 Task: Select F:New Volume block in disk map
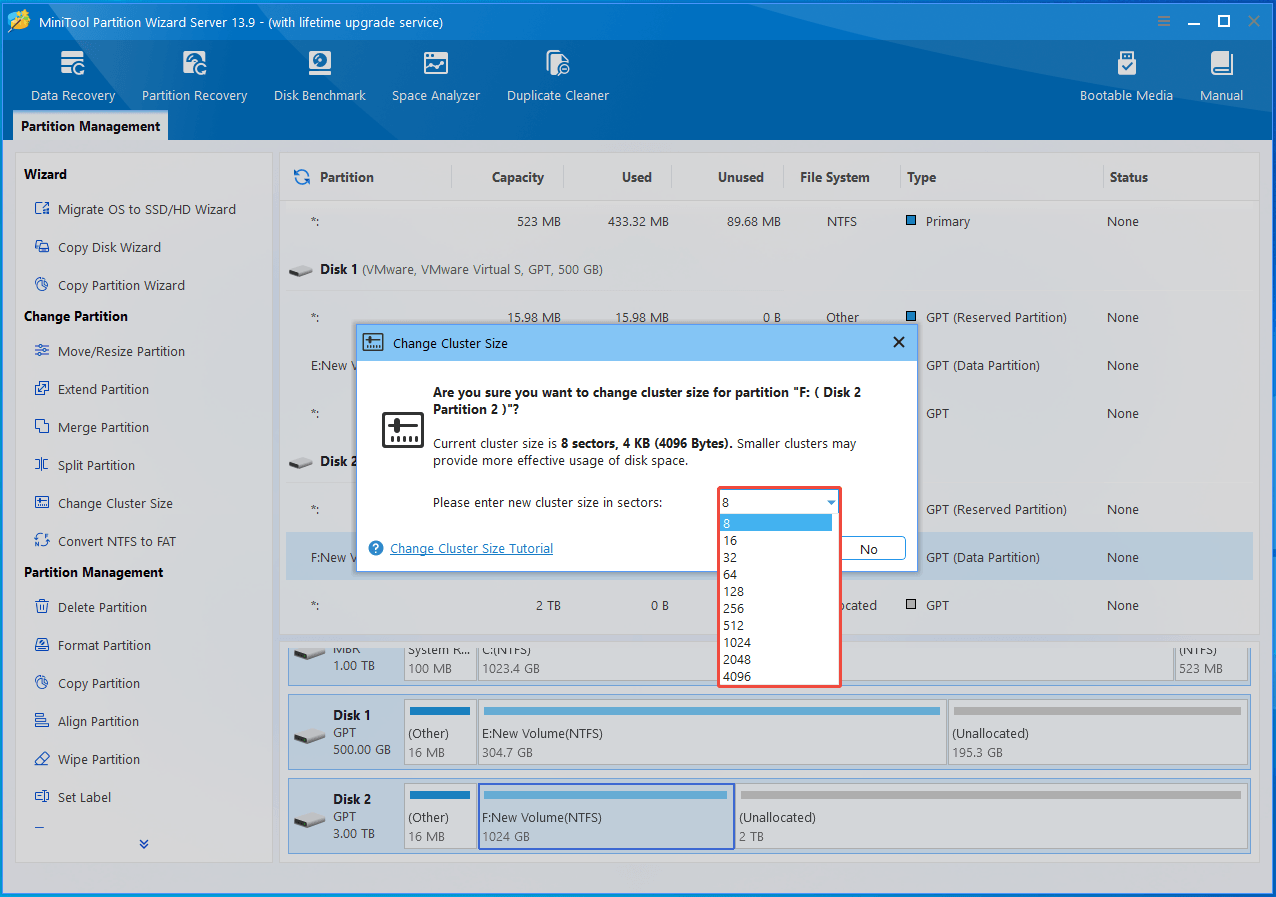coord(606,816)
